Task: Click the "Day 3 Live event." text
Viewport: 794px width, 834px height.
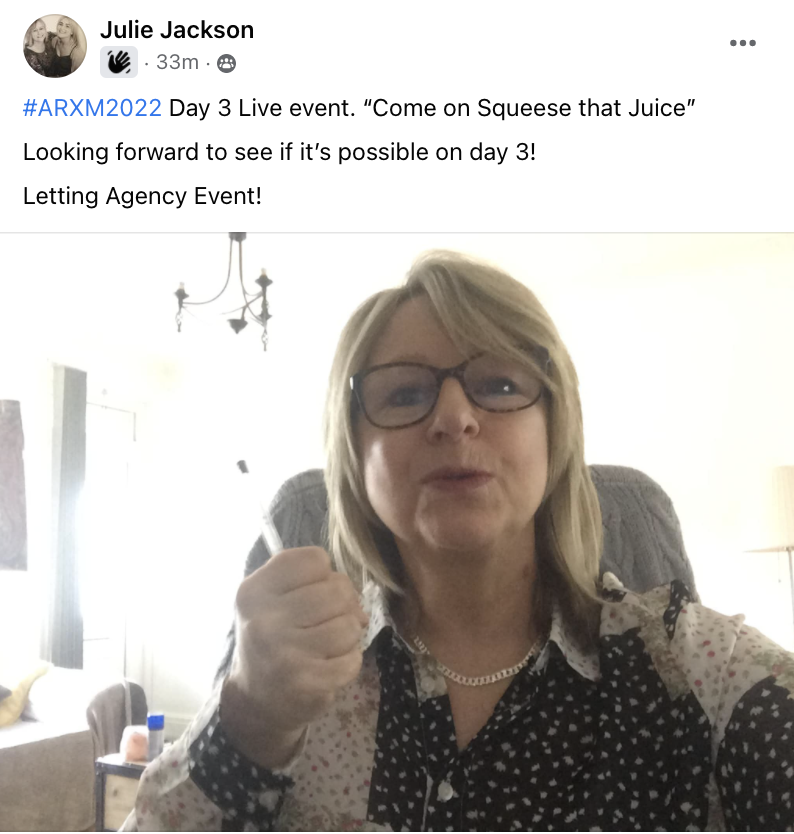Action: [262, 108]
